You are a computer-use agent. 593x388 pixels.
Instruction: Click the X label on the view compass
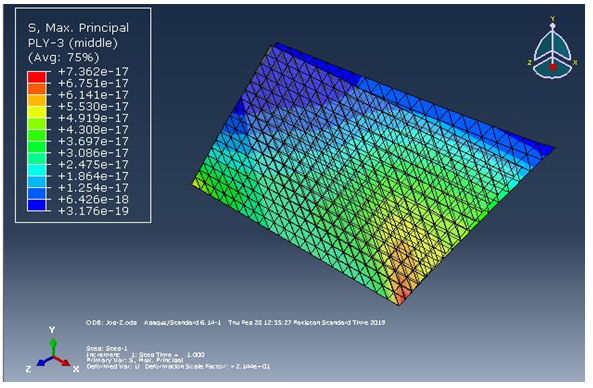pos(575,62)
